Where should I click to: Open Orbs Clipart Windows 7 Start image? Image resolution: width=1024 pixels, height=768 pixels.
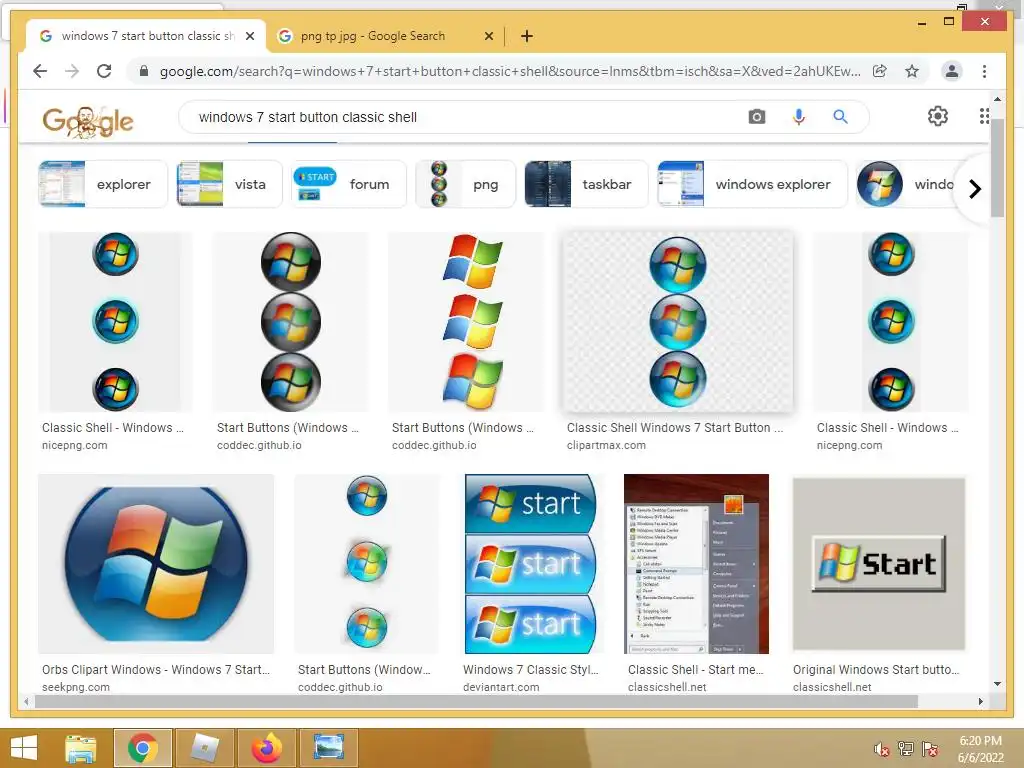[x=156, y=564]
